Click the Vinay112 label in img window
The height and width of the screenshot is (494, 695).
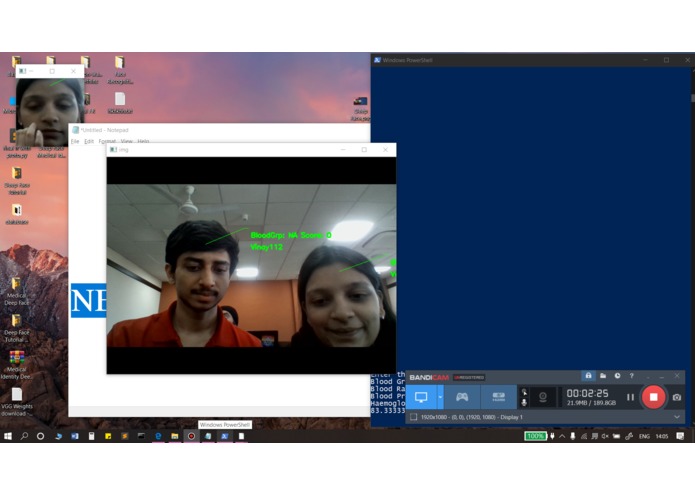pyautogui.click(x=266, y=247)
